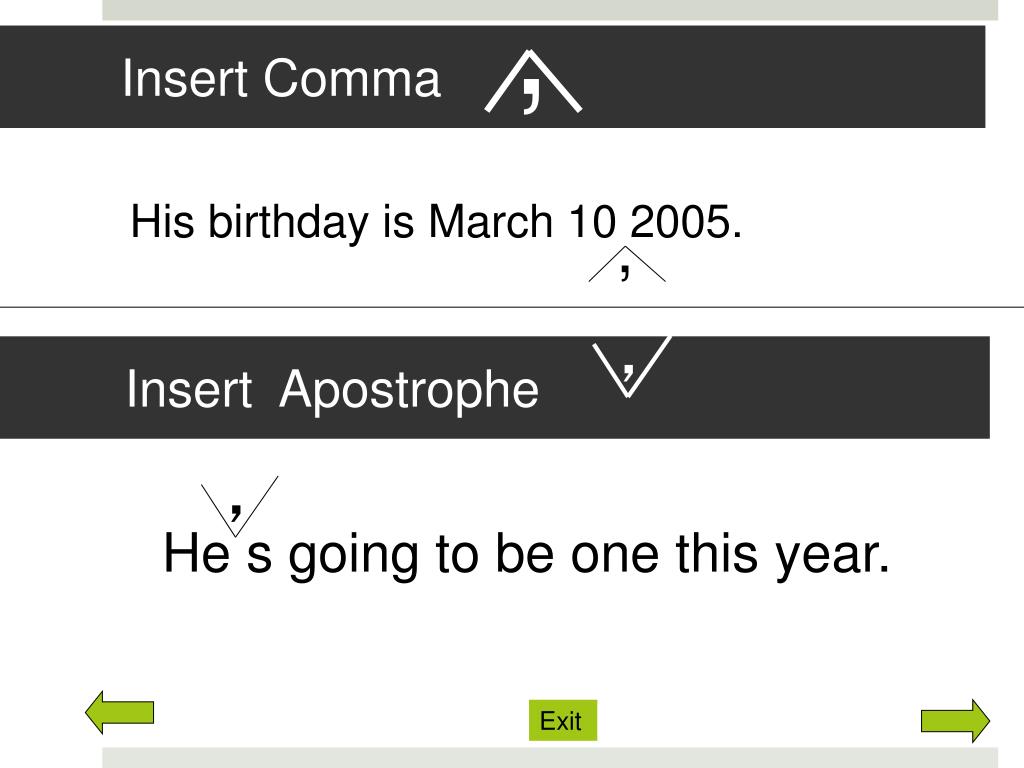
Task: Click the word this in second sentence
Action: (716, 552)
